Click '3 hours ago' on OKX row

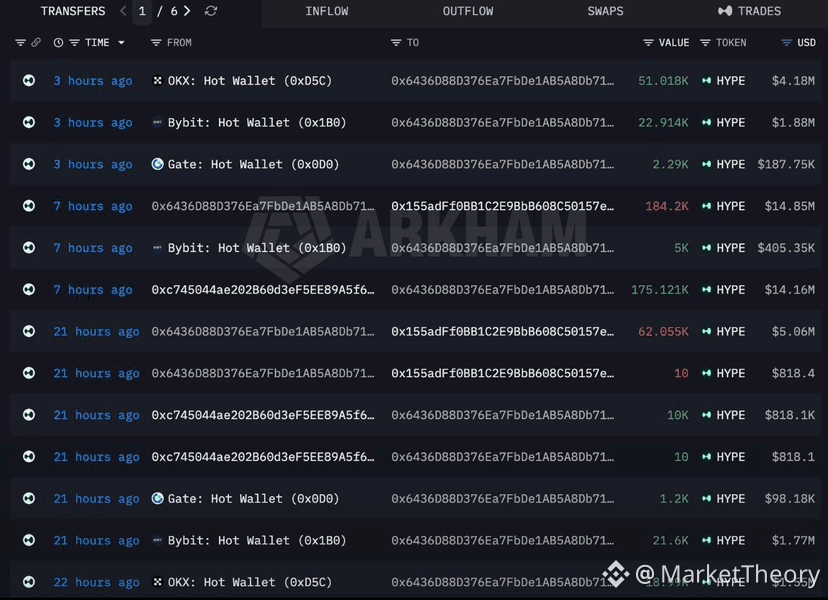coord(93,81)
